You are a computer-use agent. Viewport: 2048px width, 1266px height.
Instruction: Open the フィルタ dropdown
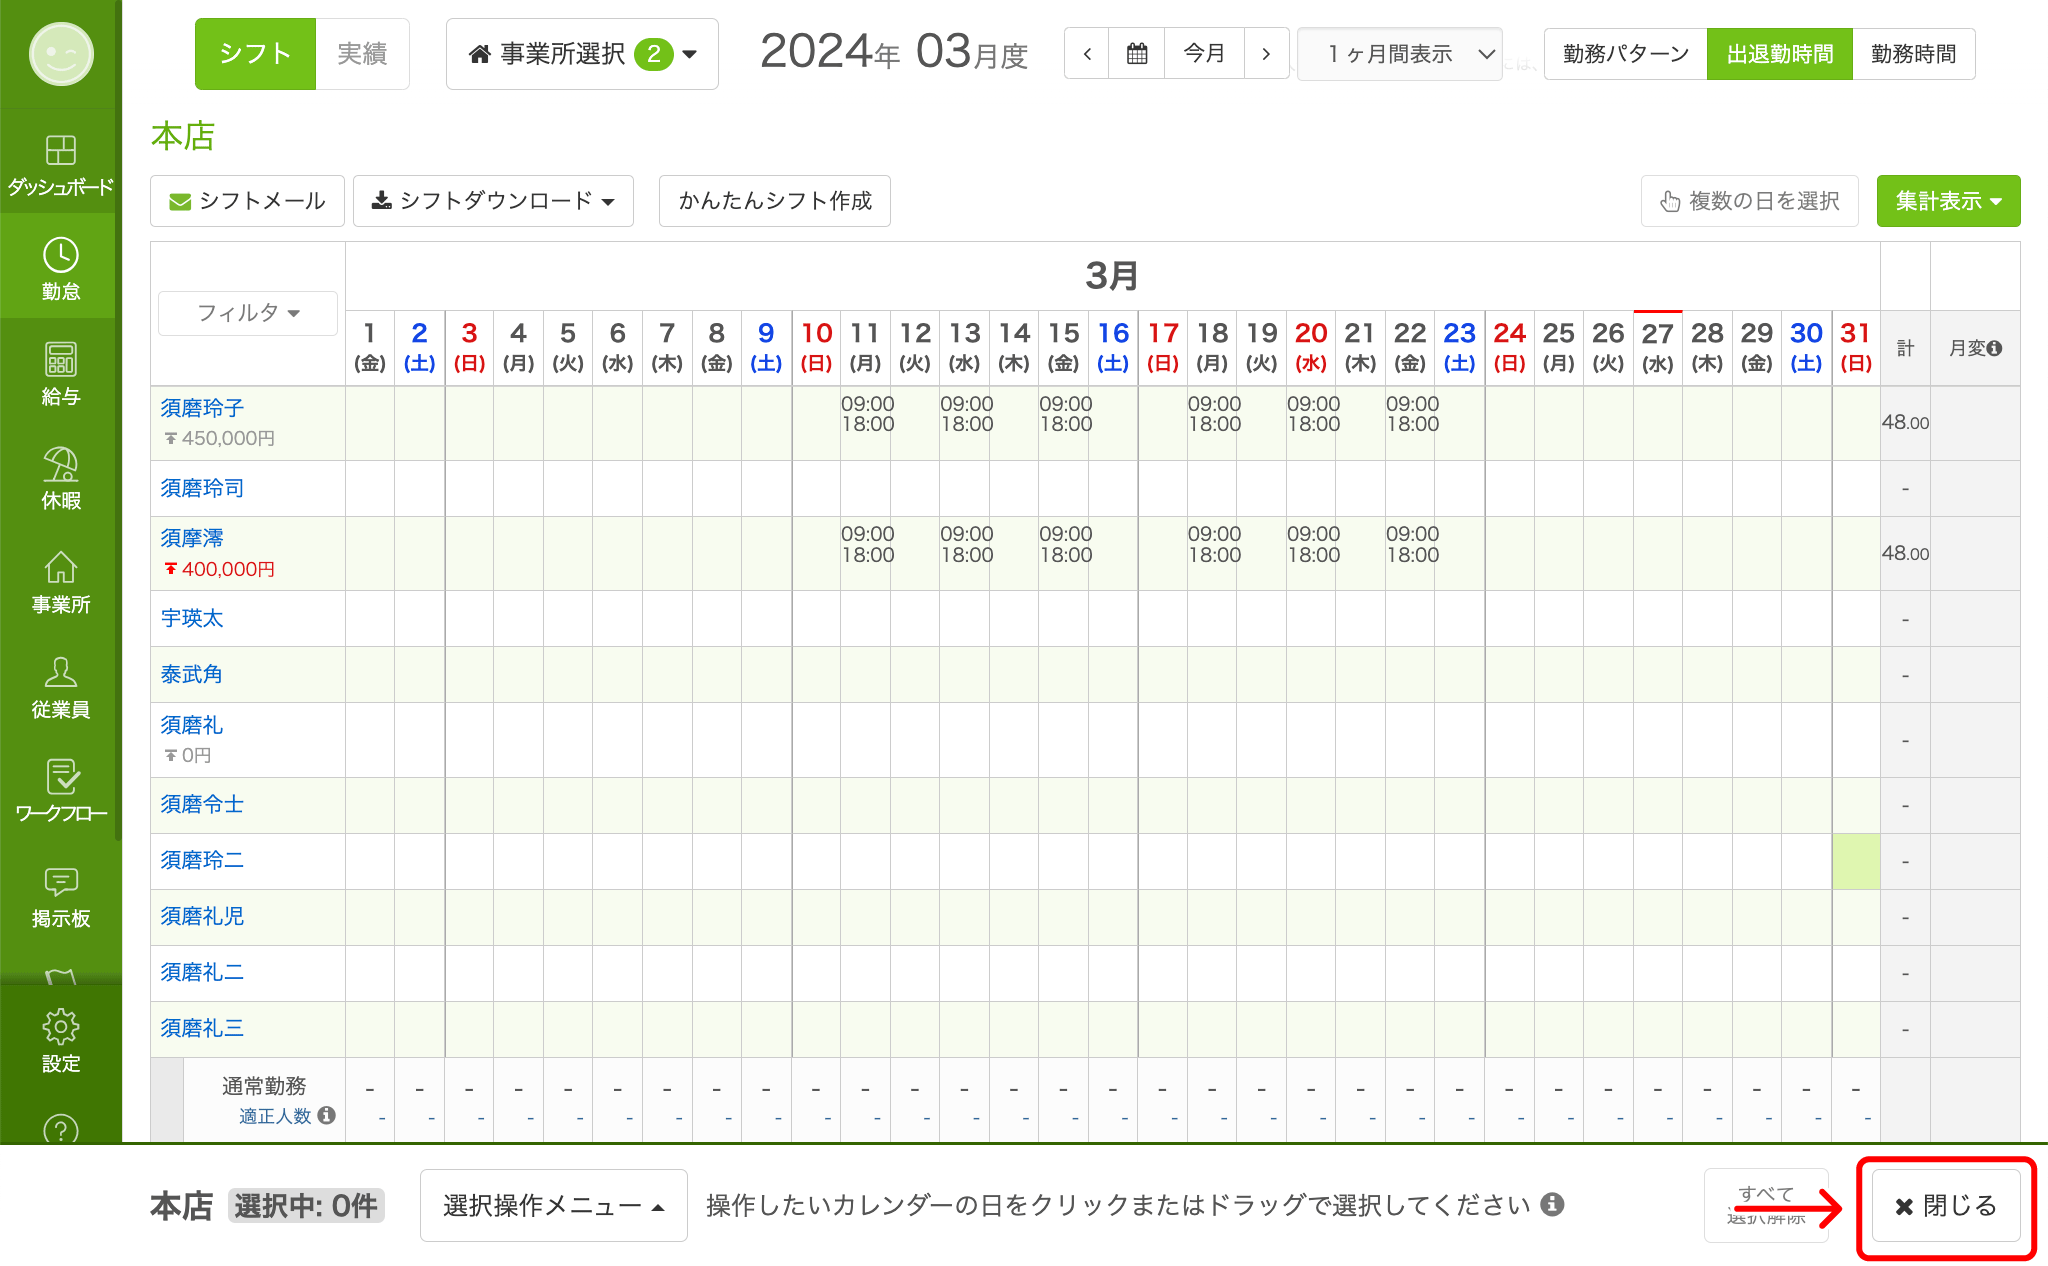point(247,313)
